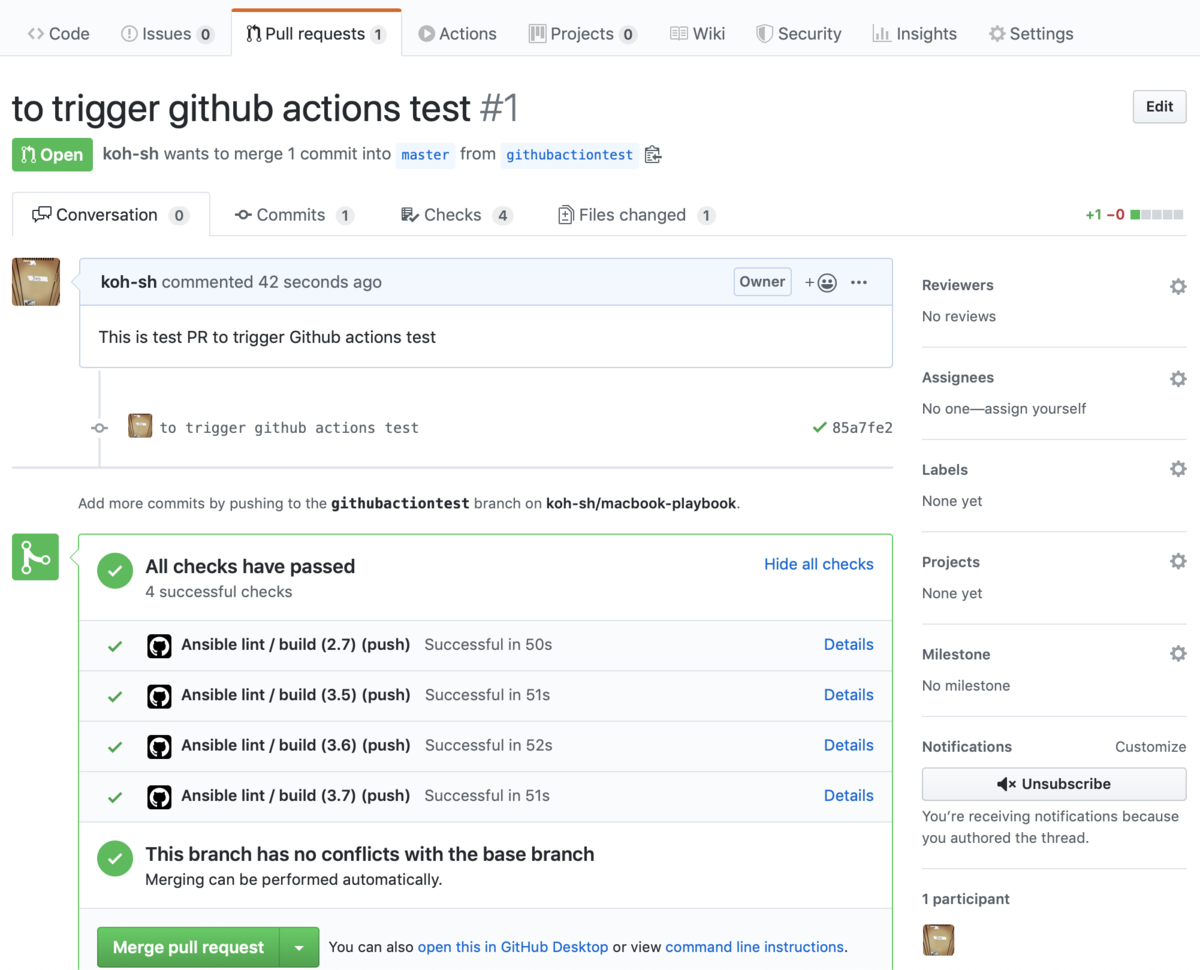
Task: Open the Reviewers gear menu
Action: (x=1178, y=286)
